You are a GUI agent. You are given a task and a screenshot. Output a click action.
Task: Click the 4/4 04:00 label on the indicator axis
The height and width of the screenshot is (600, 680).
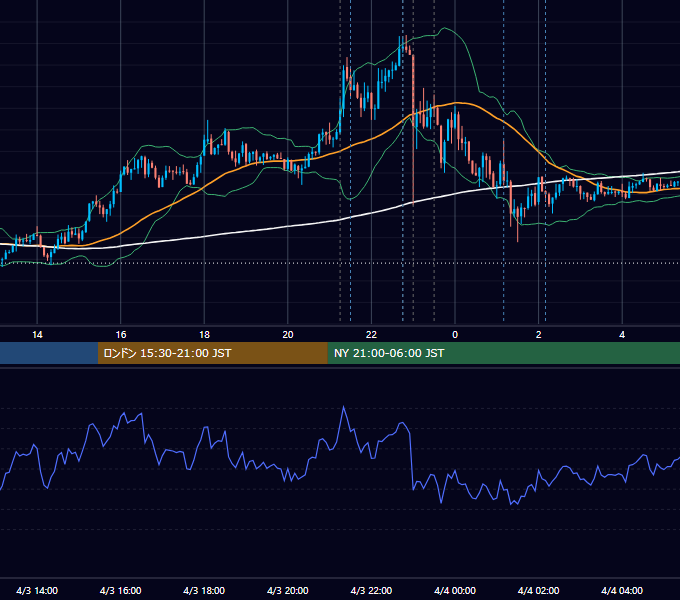622,590
